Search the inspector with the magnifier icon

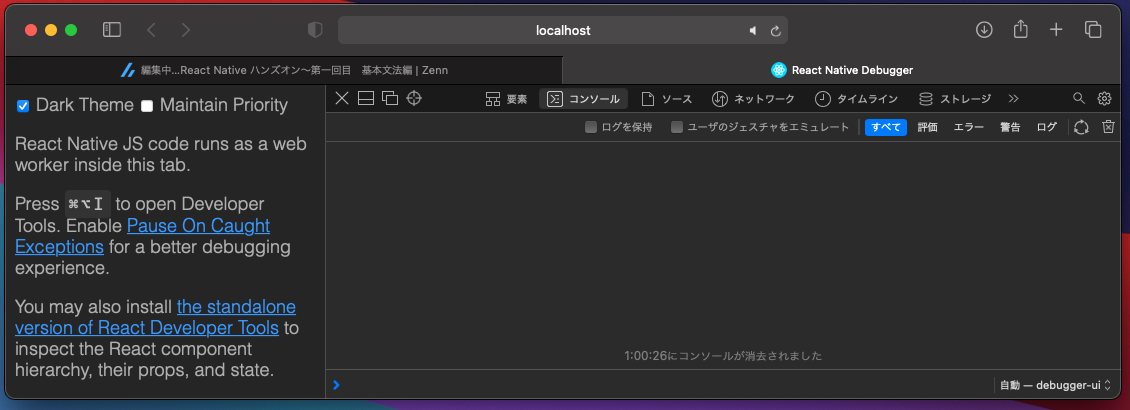(x=1079, y=98)
